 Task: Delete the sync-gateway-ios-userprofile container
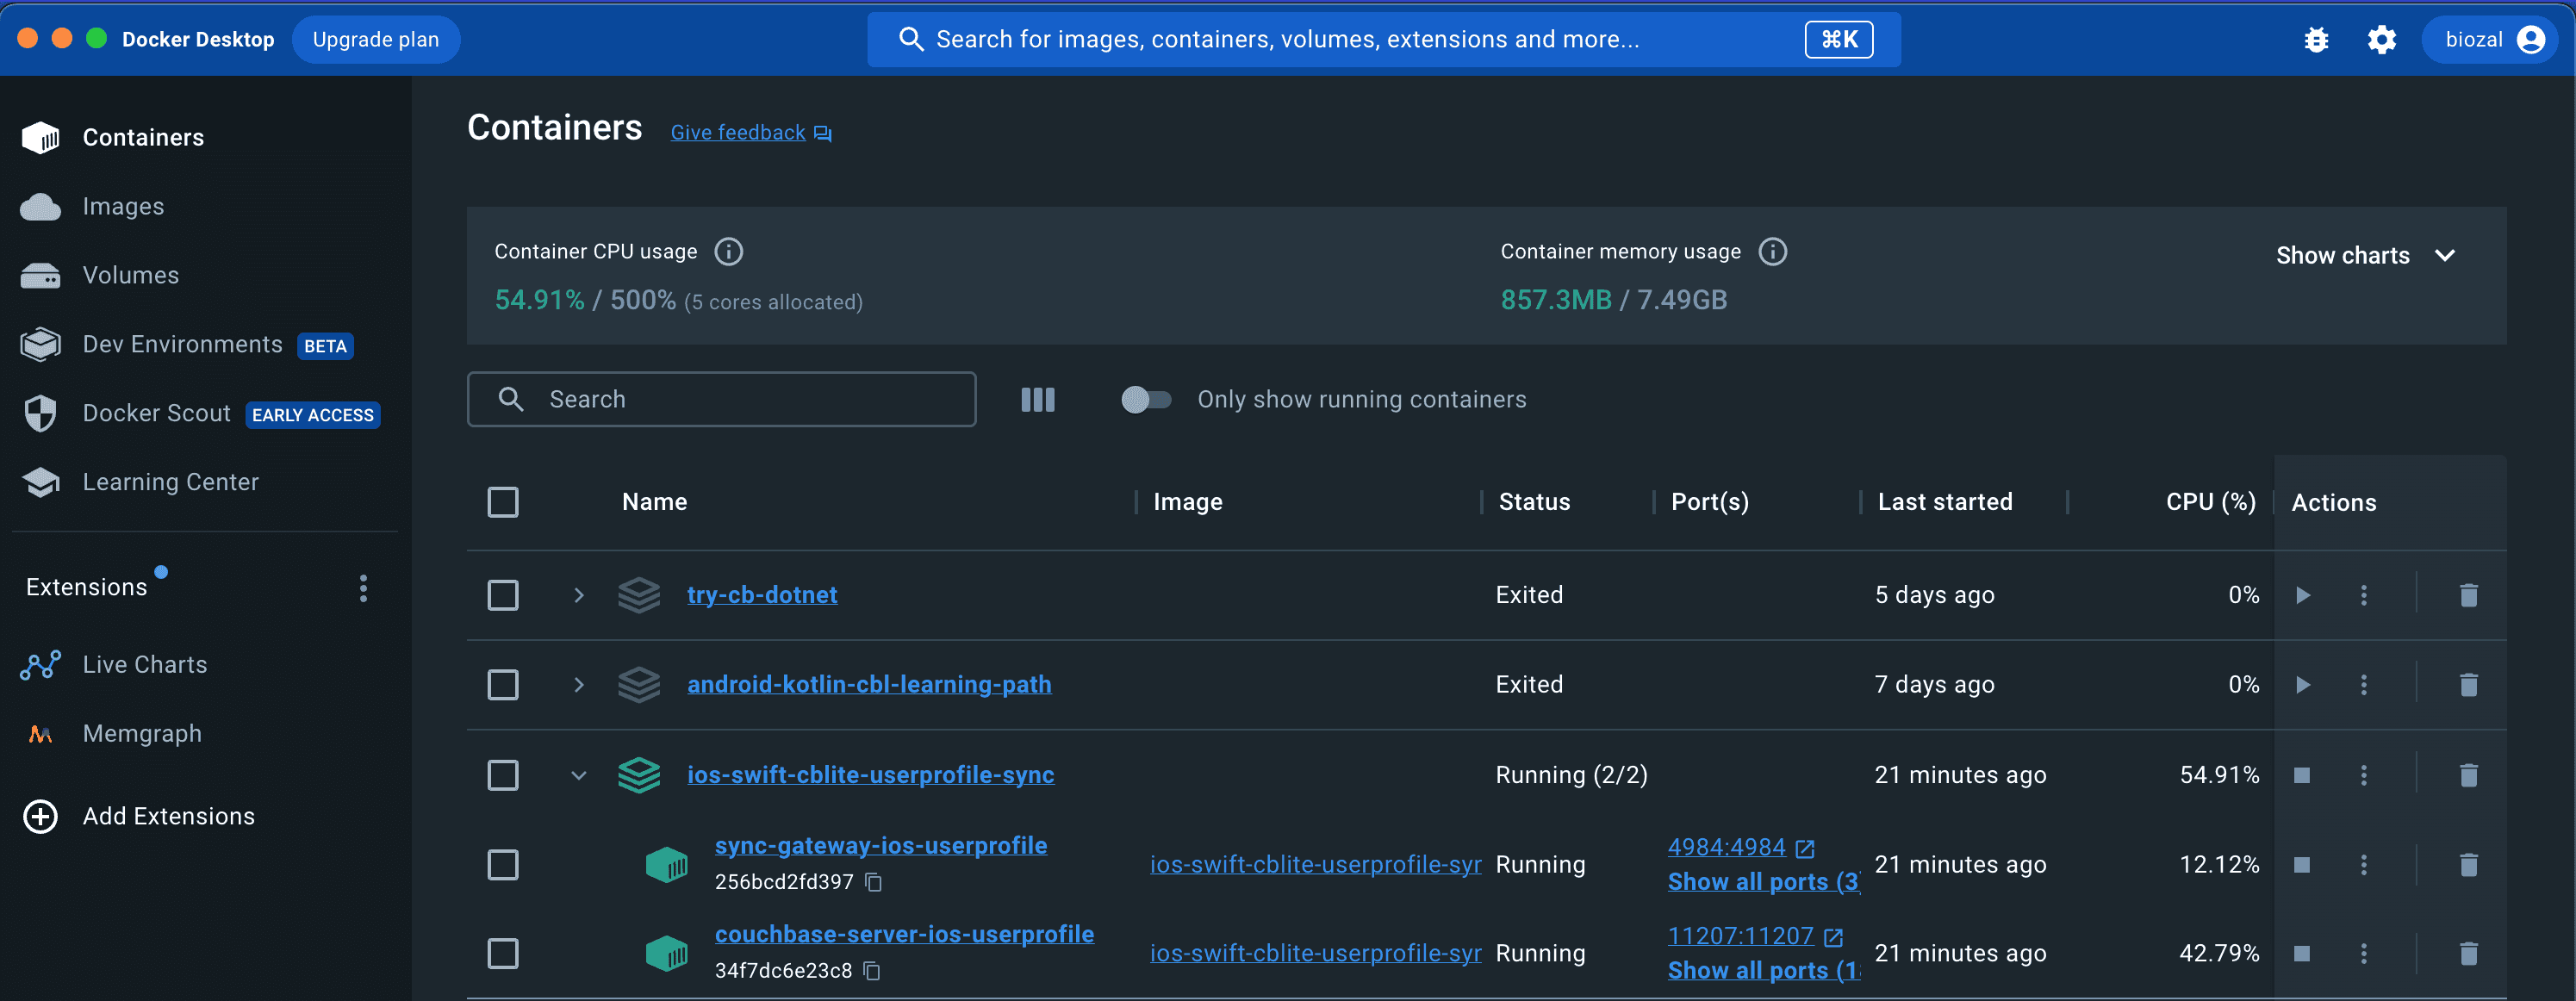(x=2468, y=864)
